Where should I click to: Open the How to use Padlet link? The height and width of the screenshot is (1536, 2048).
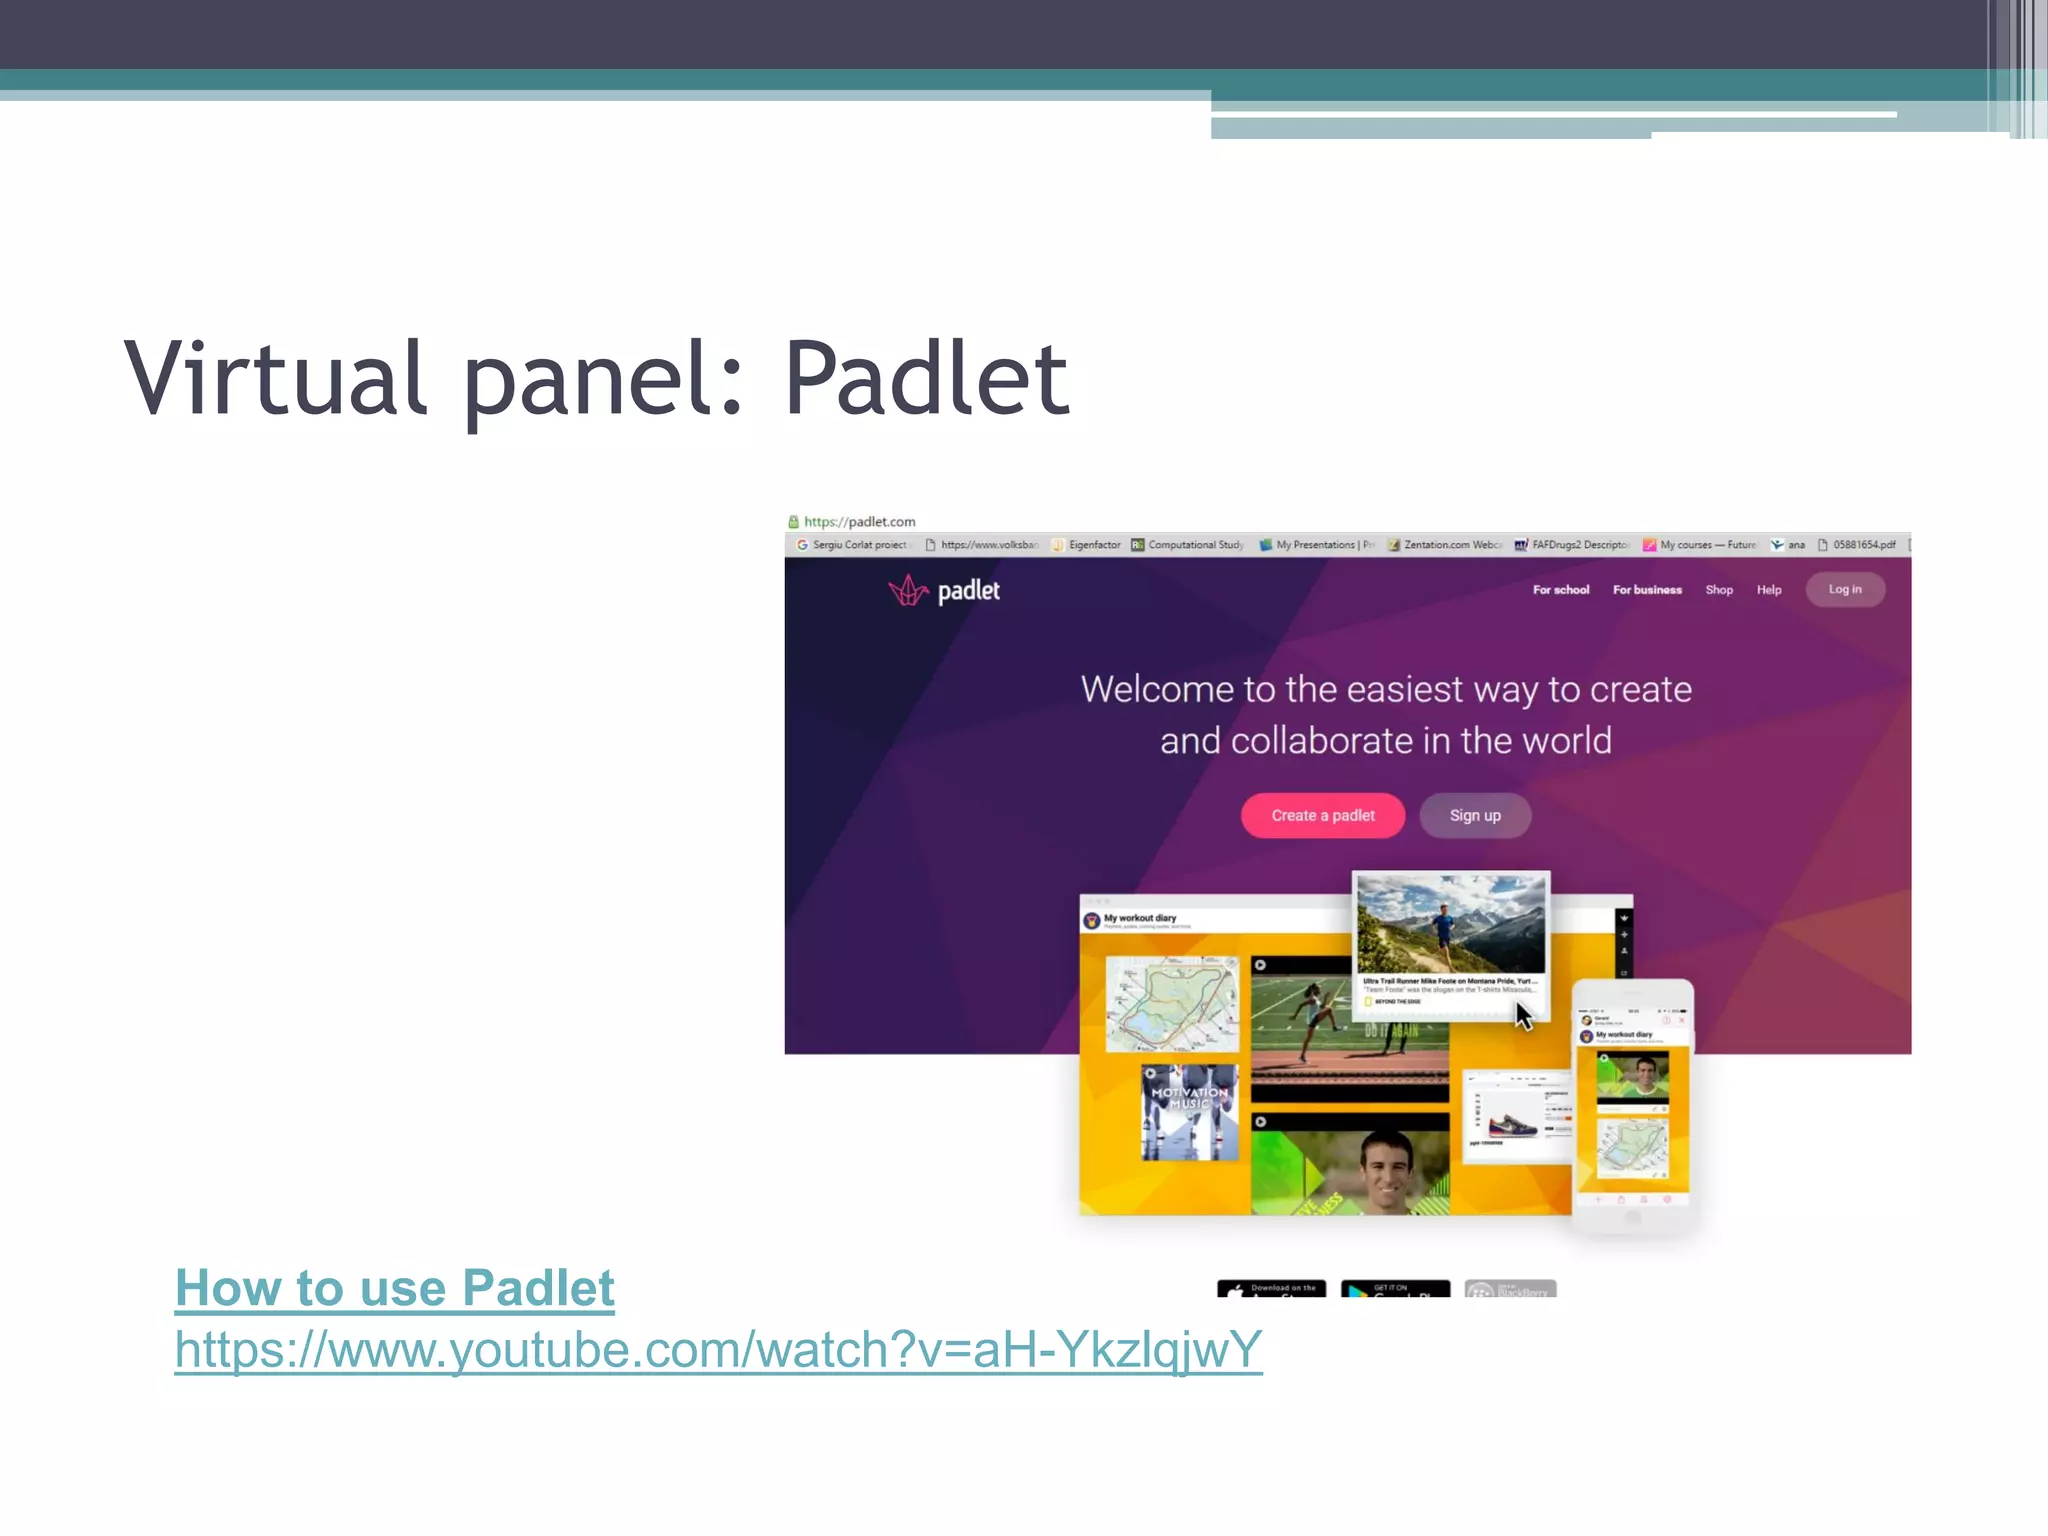coord(394,1288)
